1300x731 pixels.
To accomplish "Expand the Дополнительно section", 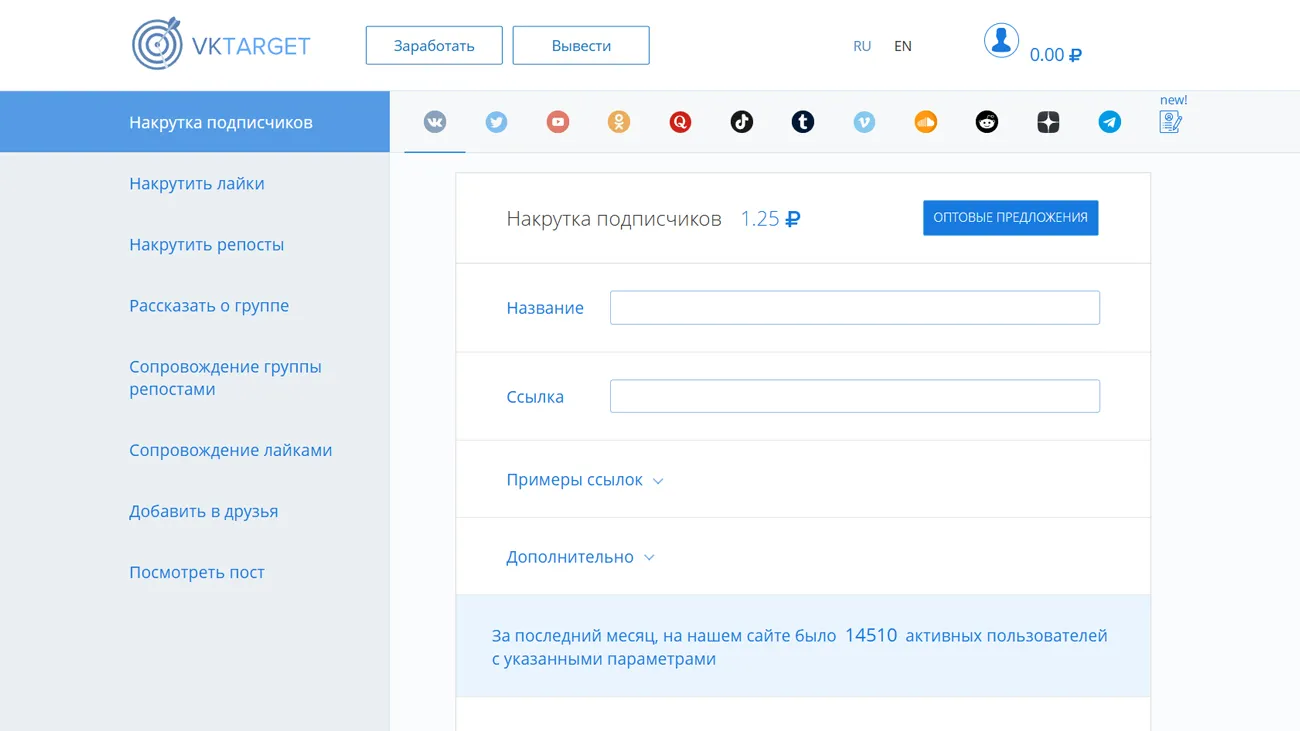I will coord(580,557).
